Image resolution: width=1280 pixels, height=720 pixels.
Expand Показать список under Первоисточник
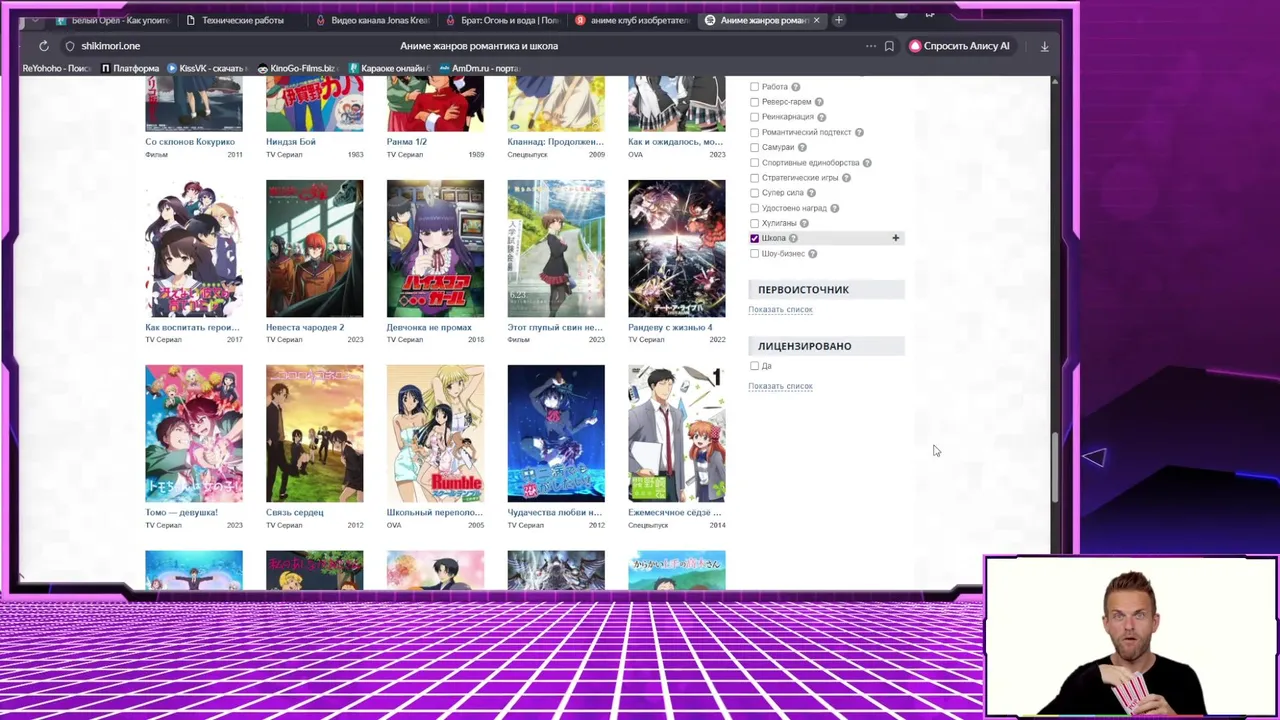click(x=780, y=310)
